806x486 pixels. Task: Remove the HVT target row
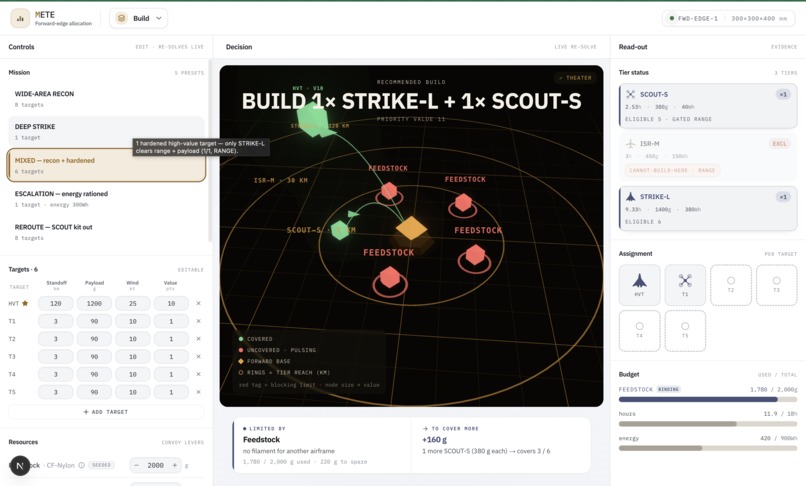coord(198,303)
